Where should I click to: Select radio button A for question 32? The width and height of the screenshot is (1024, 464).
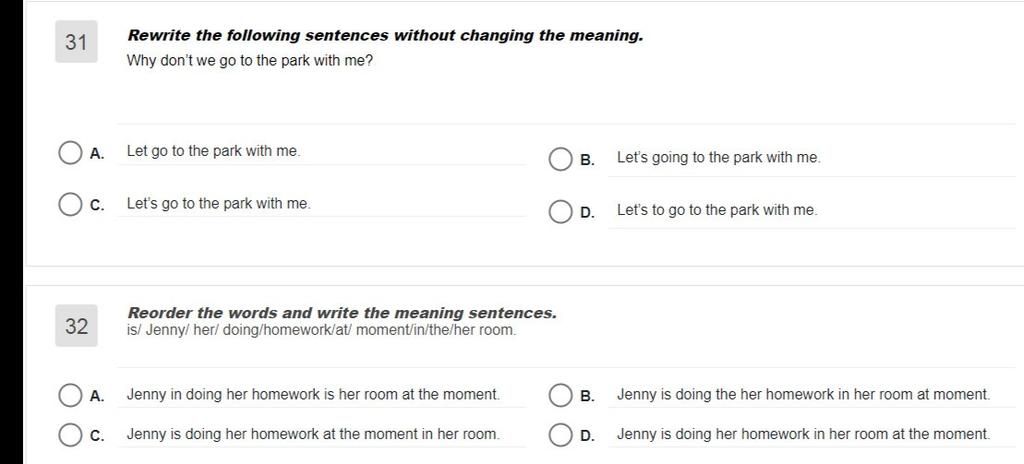(x=70, y=396)
